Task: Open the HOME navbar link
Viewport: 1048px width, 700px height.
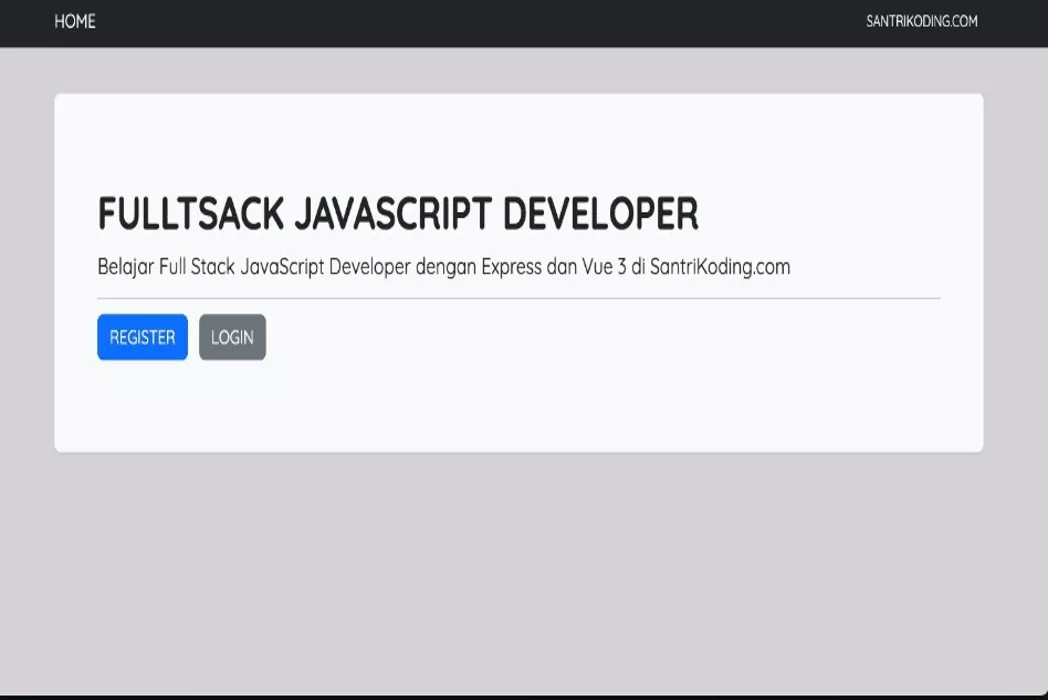Action: point(75,21)
